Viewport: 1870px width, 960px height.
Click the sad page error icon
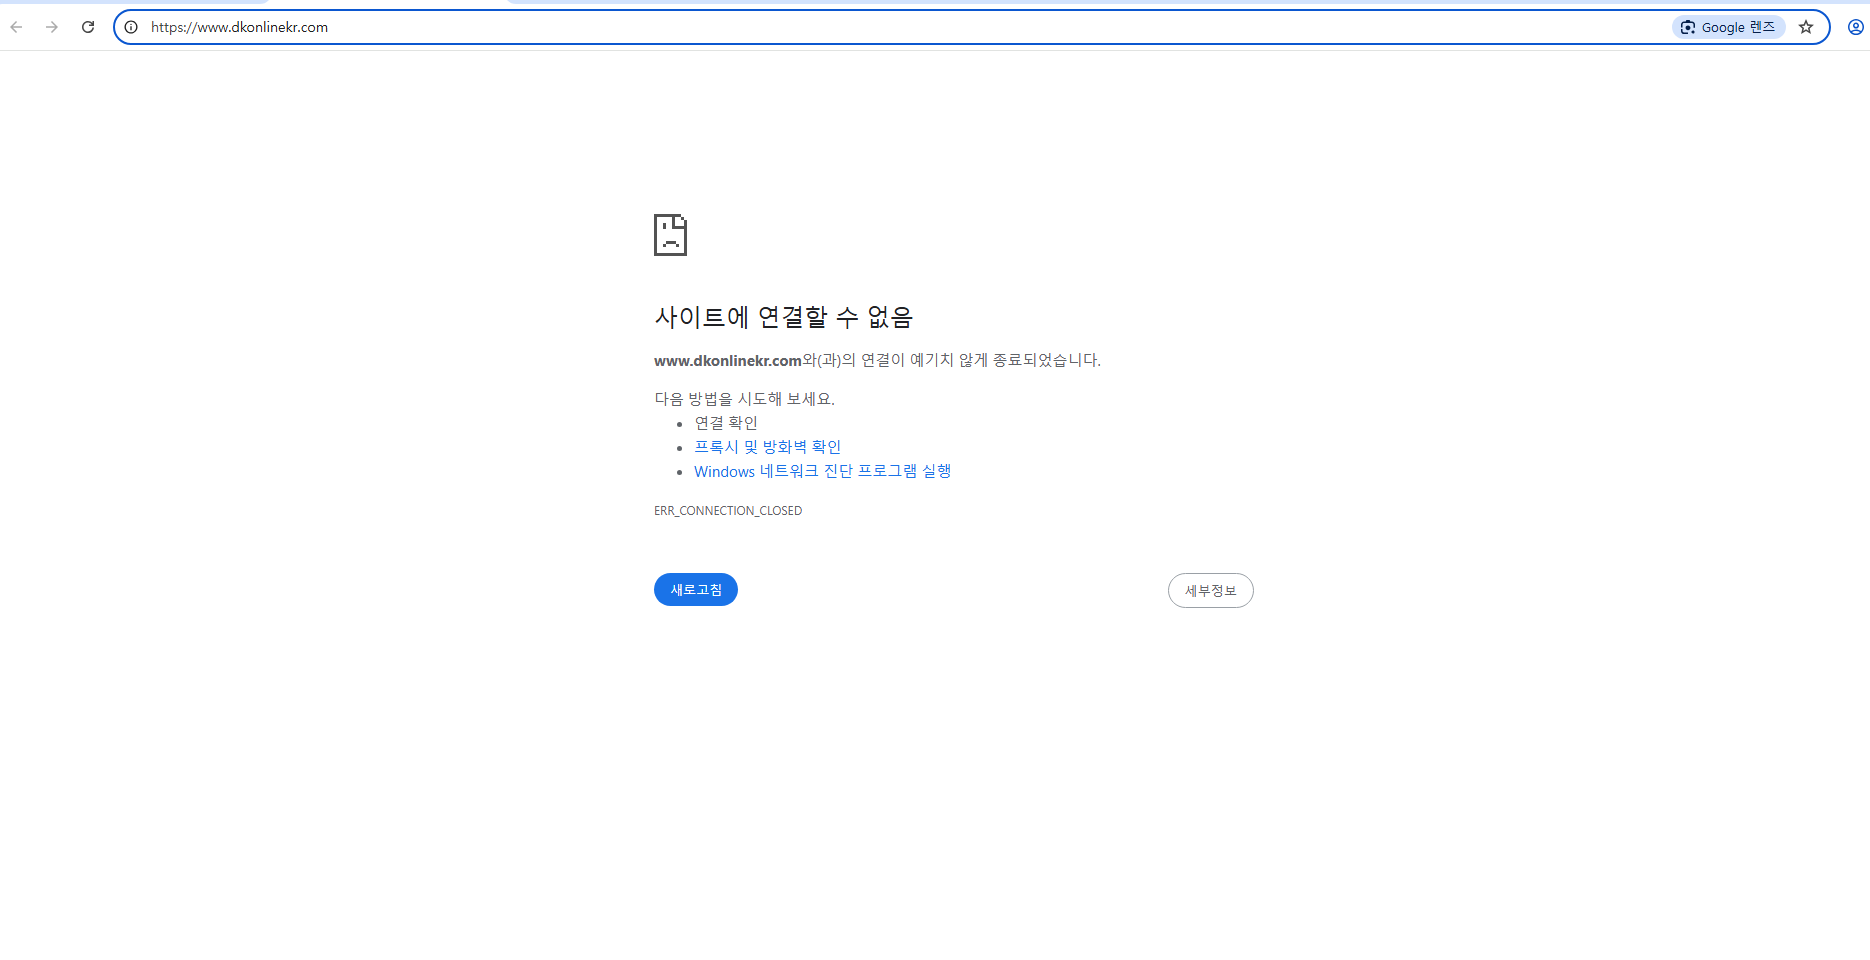pyautogui.click(x=670, y=235)
